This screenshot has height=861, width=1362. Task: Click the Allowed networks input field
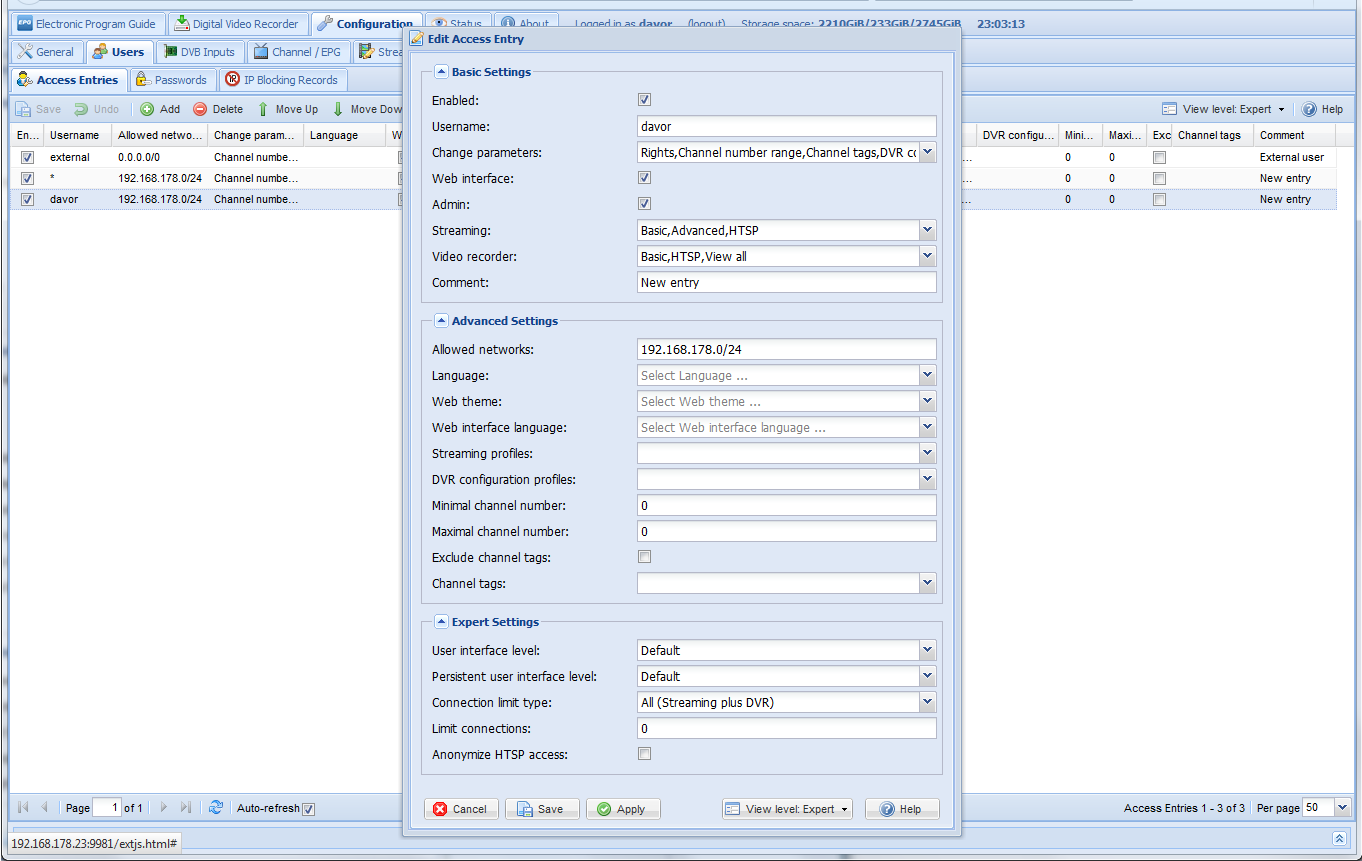[786, 350]
